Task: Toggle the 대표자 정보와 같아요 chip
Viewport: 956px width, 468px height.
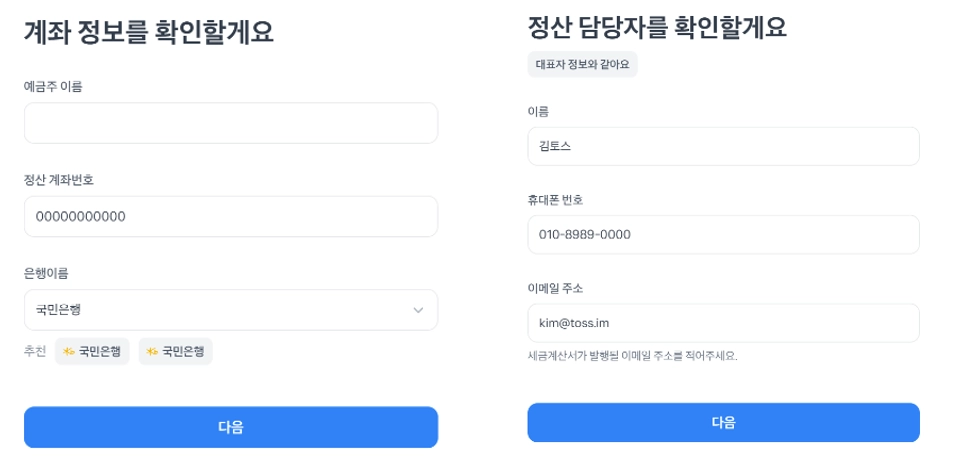Action: point(582,64)
